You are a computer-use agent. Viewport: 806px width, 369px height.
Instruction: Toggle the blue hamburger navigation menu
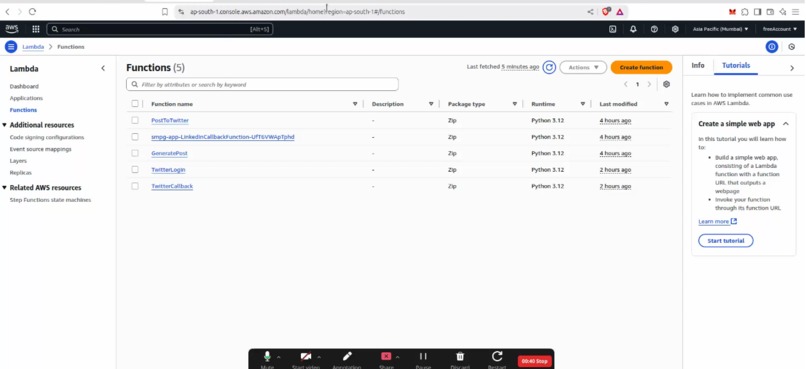coord(11,47)
